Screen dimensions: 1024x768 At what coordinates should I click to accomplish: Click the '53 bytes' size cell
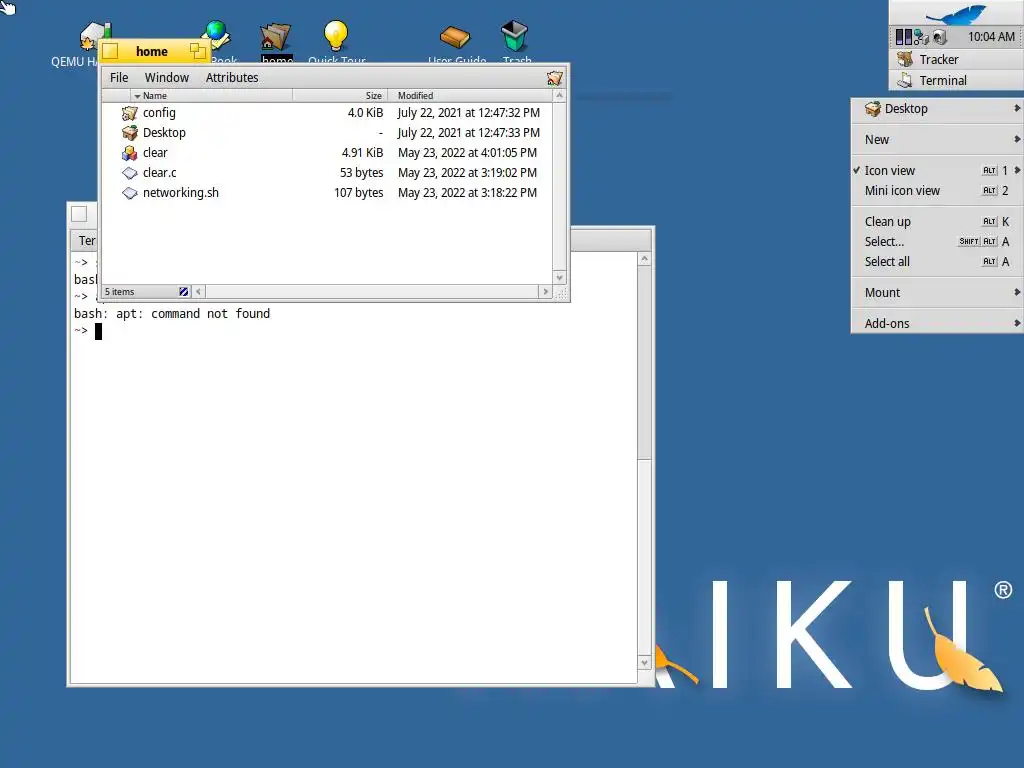361,173
